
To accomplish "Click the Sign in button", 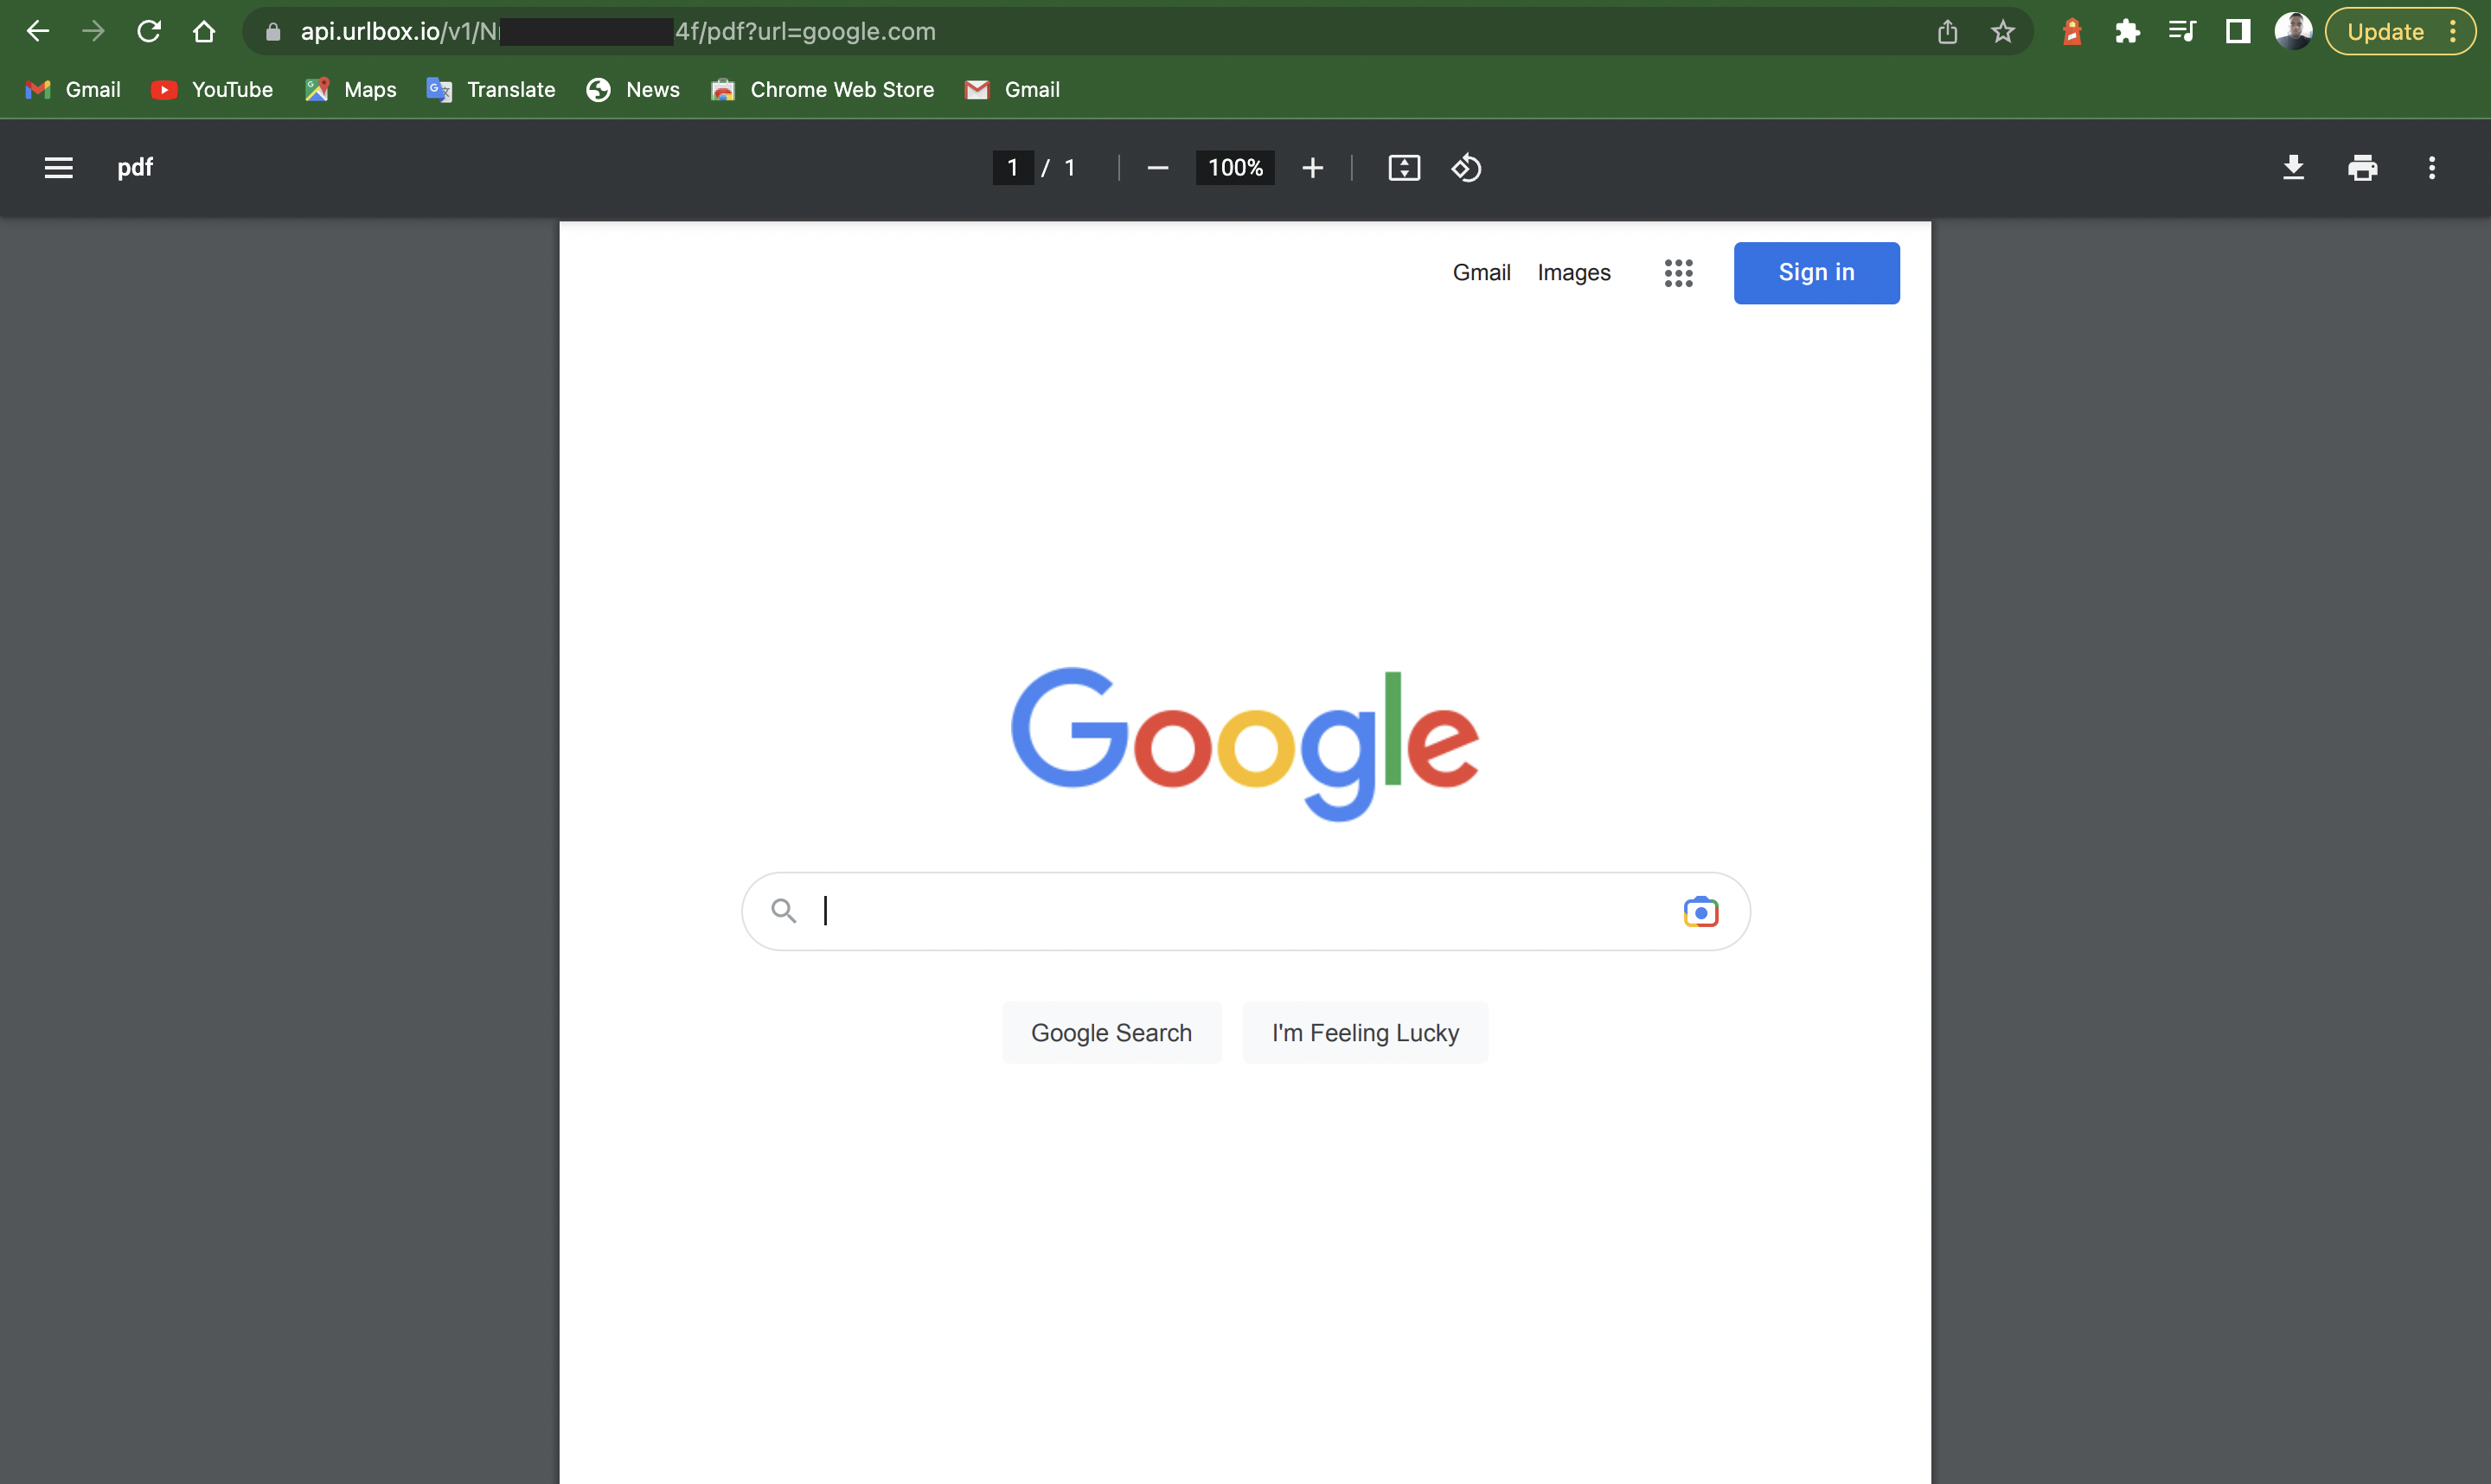I will [1816, 272].
